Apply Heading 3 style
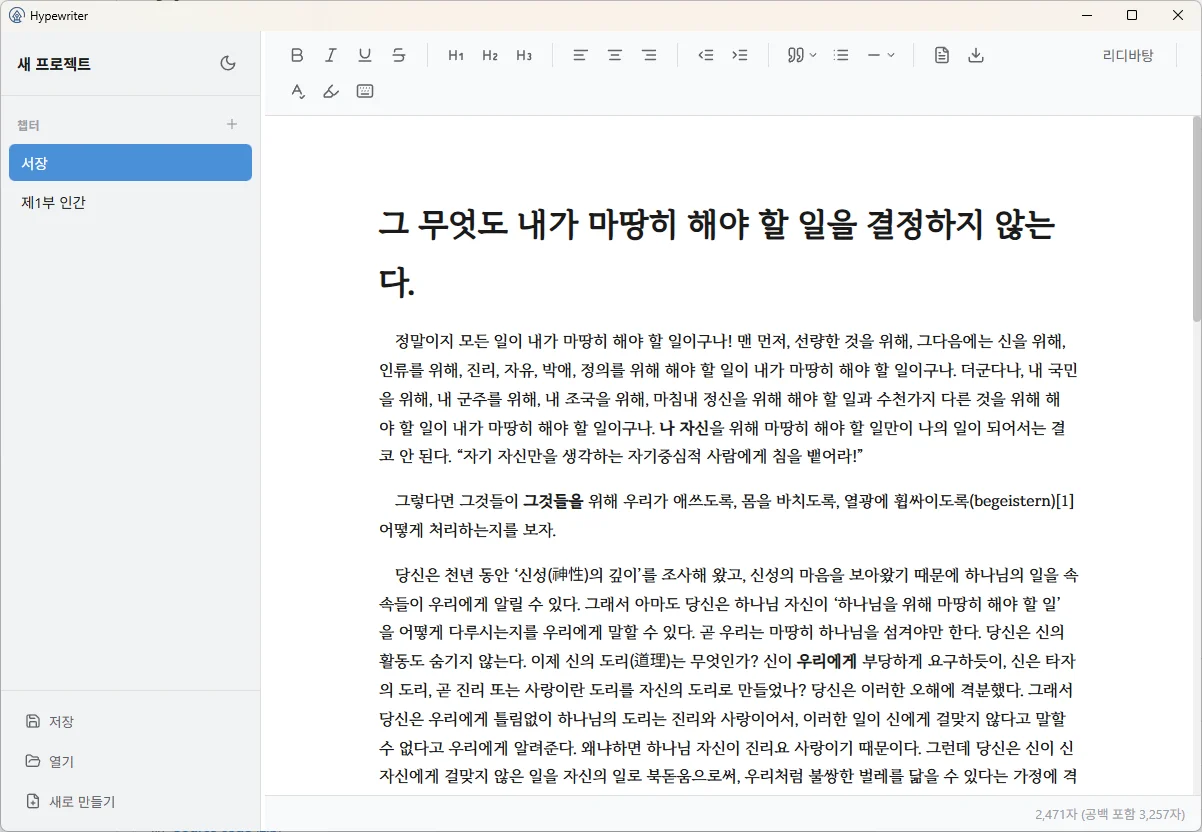The width and height of the screenshot is (1202, 832). [524, 55]
